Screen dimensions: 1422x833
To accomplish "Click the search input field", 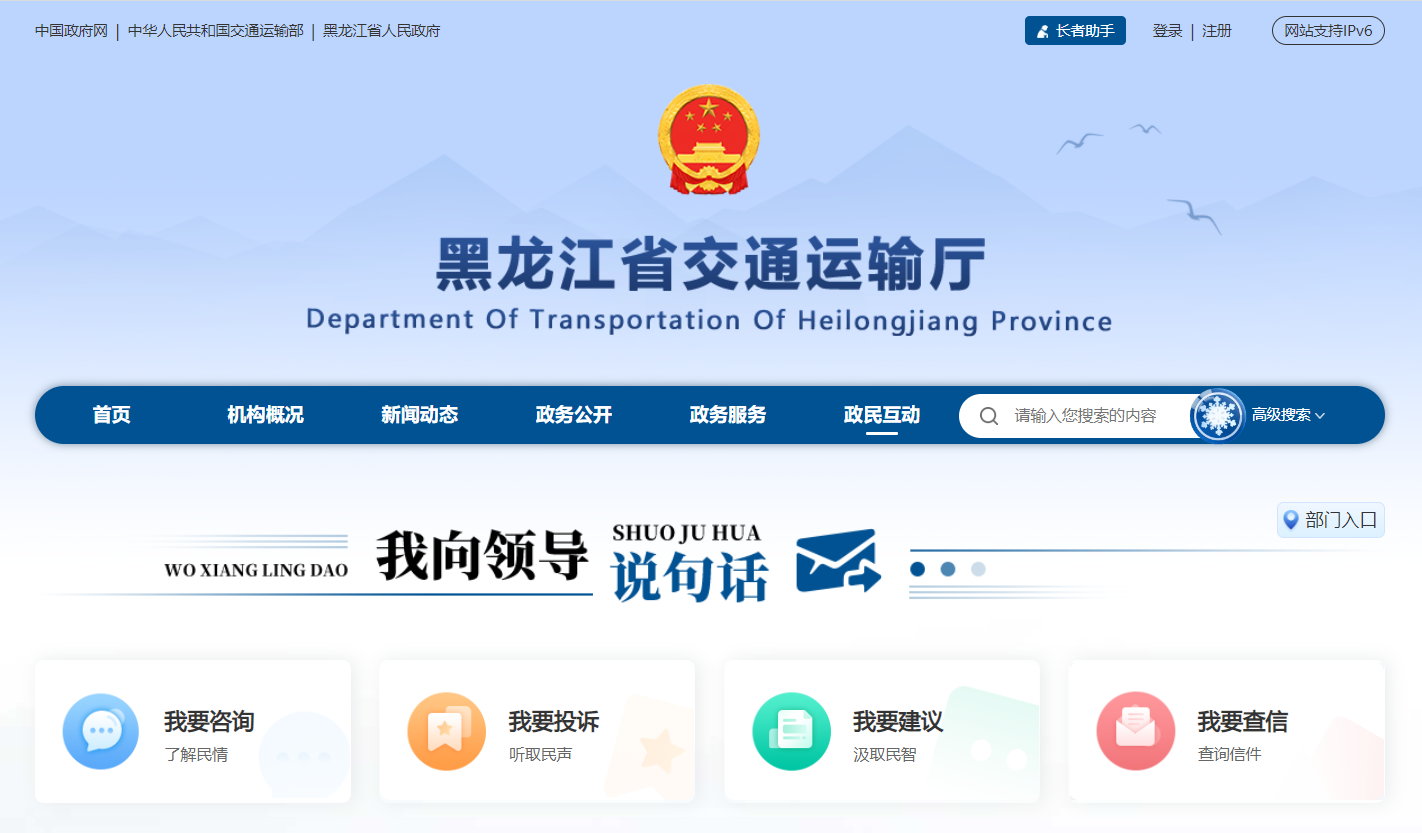I will pos(1085,416).
